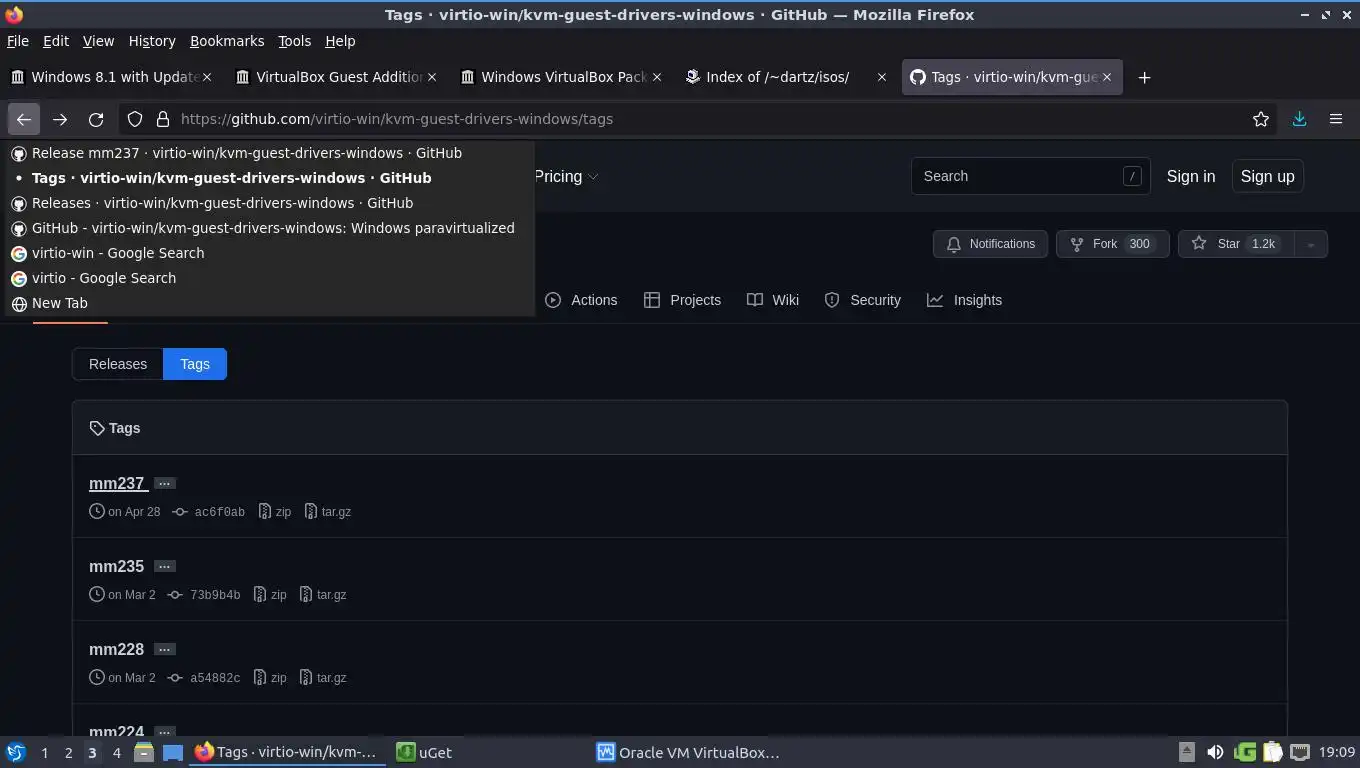This screenshot has width=1360, height=768.
Task: Close the Index of /~dartz/isos/ tab
Action: (x=882, y=77)
